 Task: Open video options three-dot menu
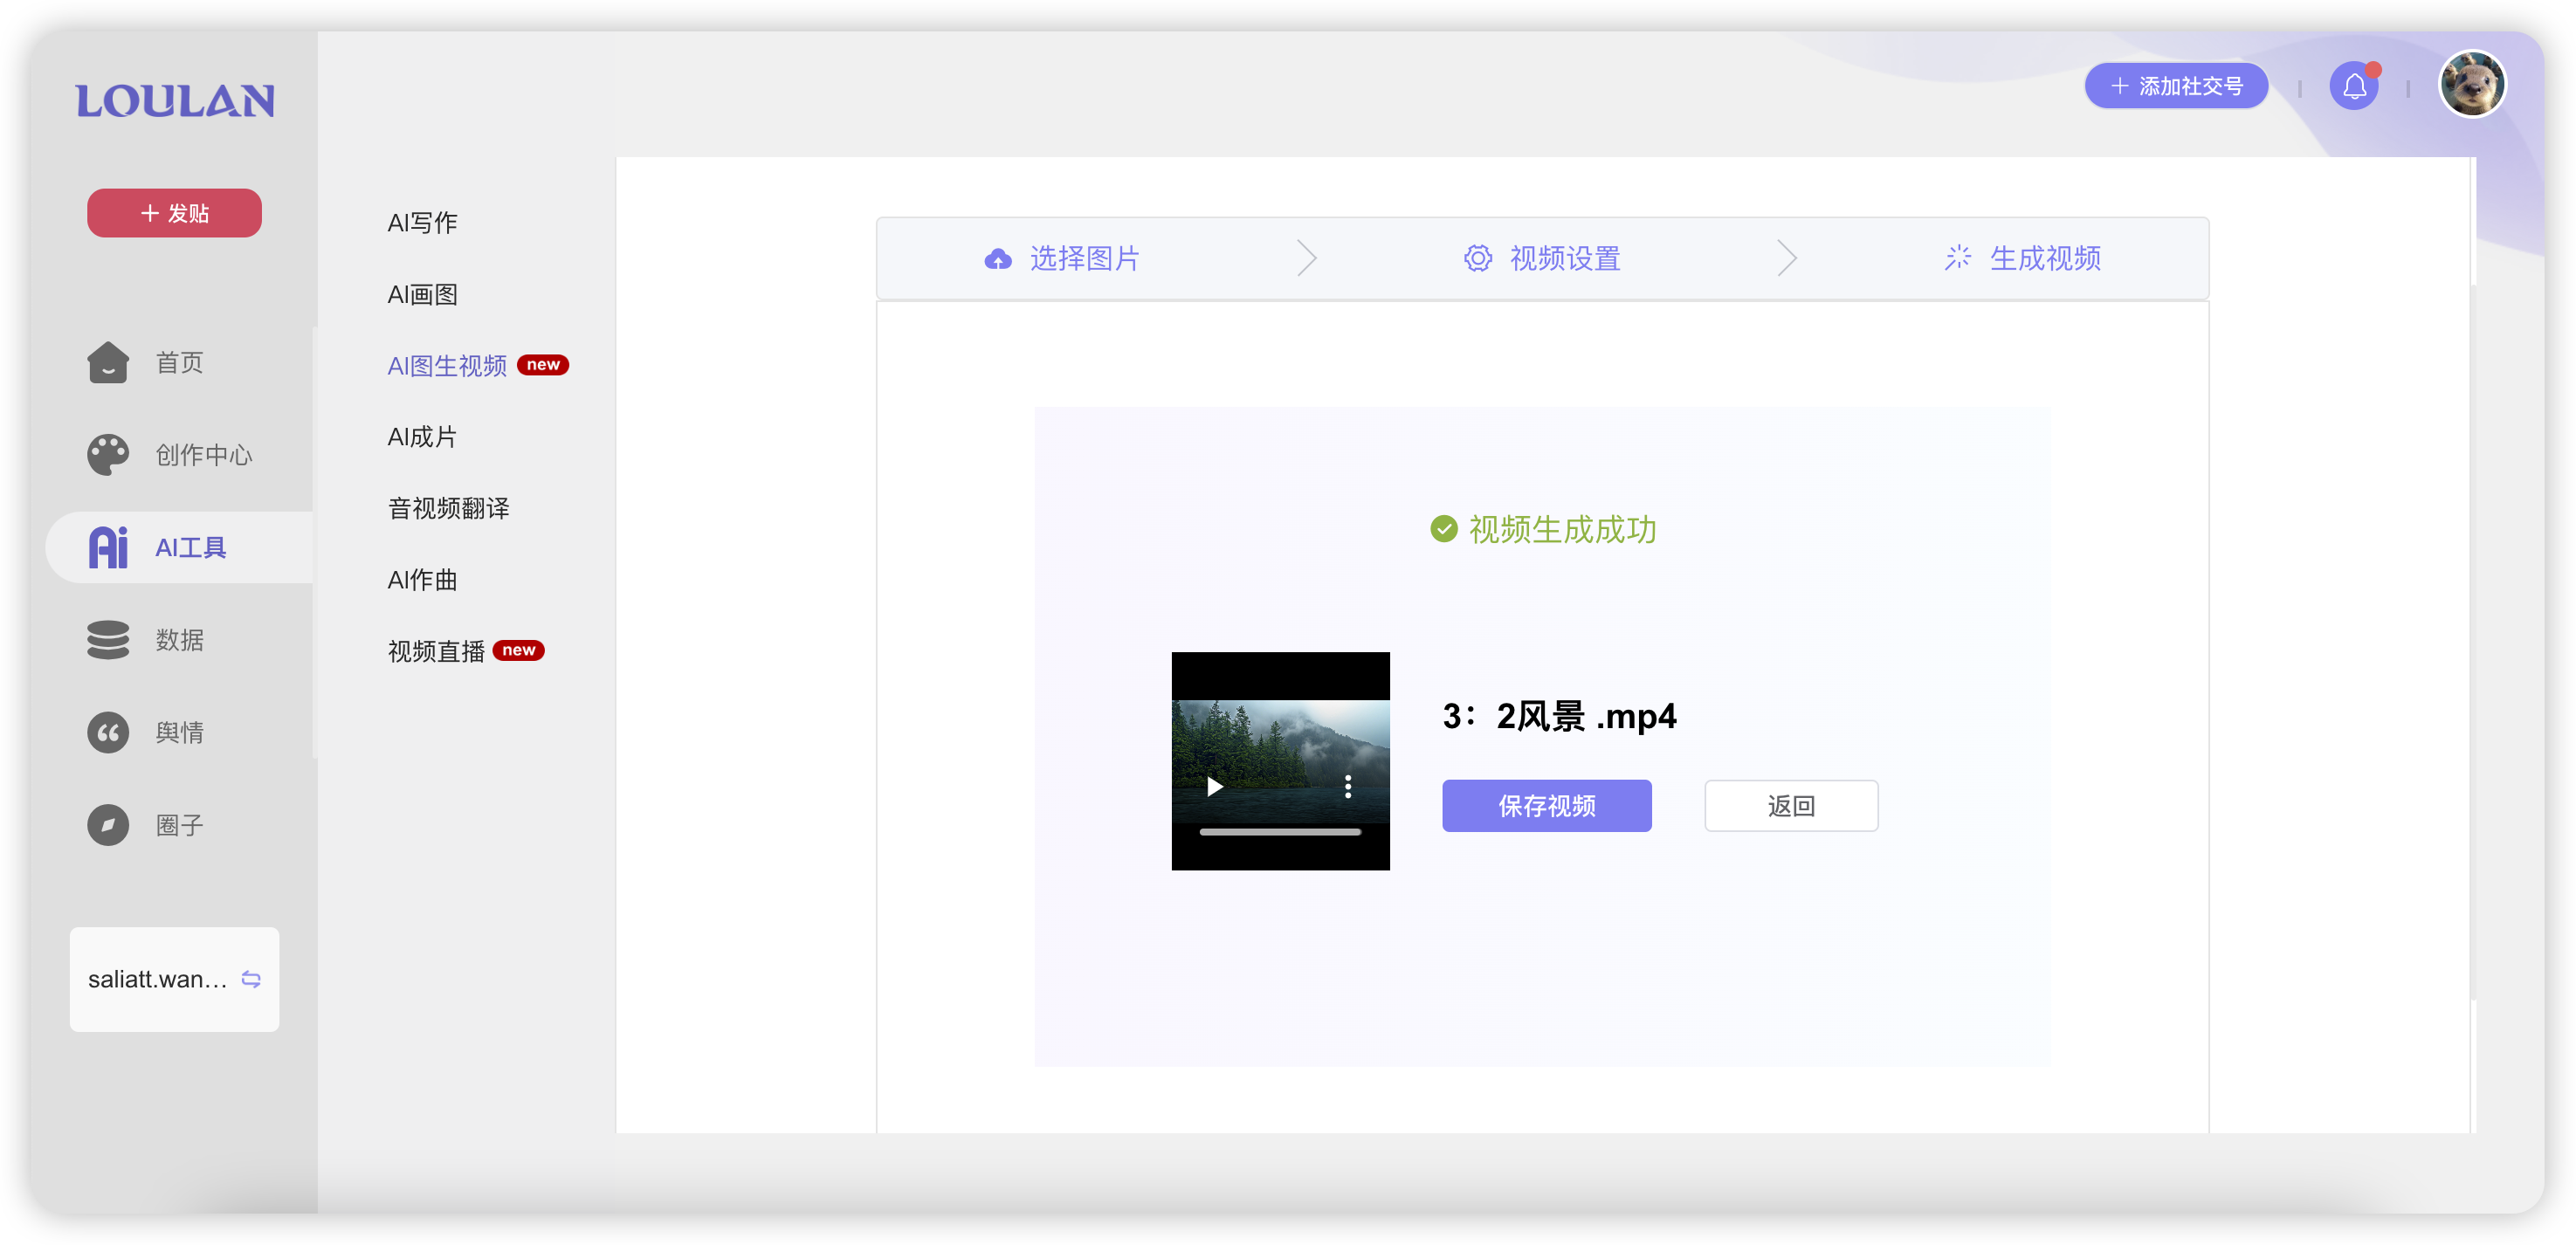[x=1348, y=787]
